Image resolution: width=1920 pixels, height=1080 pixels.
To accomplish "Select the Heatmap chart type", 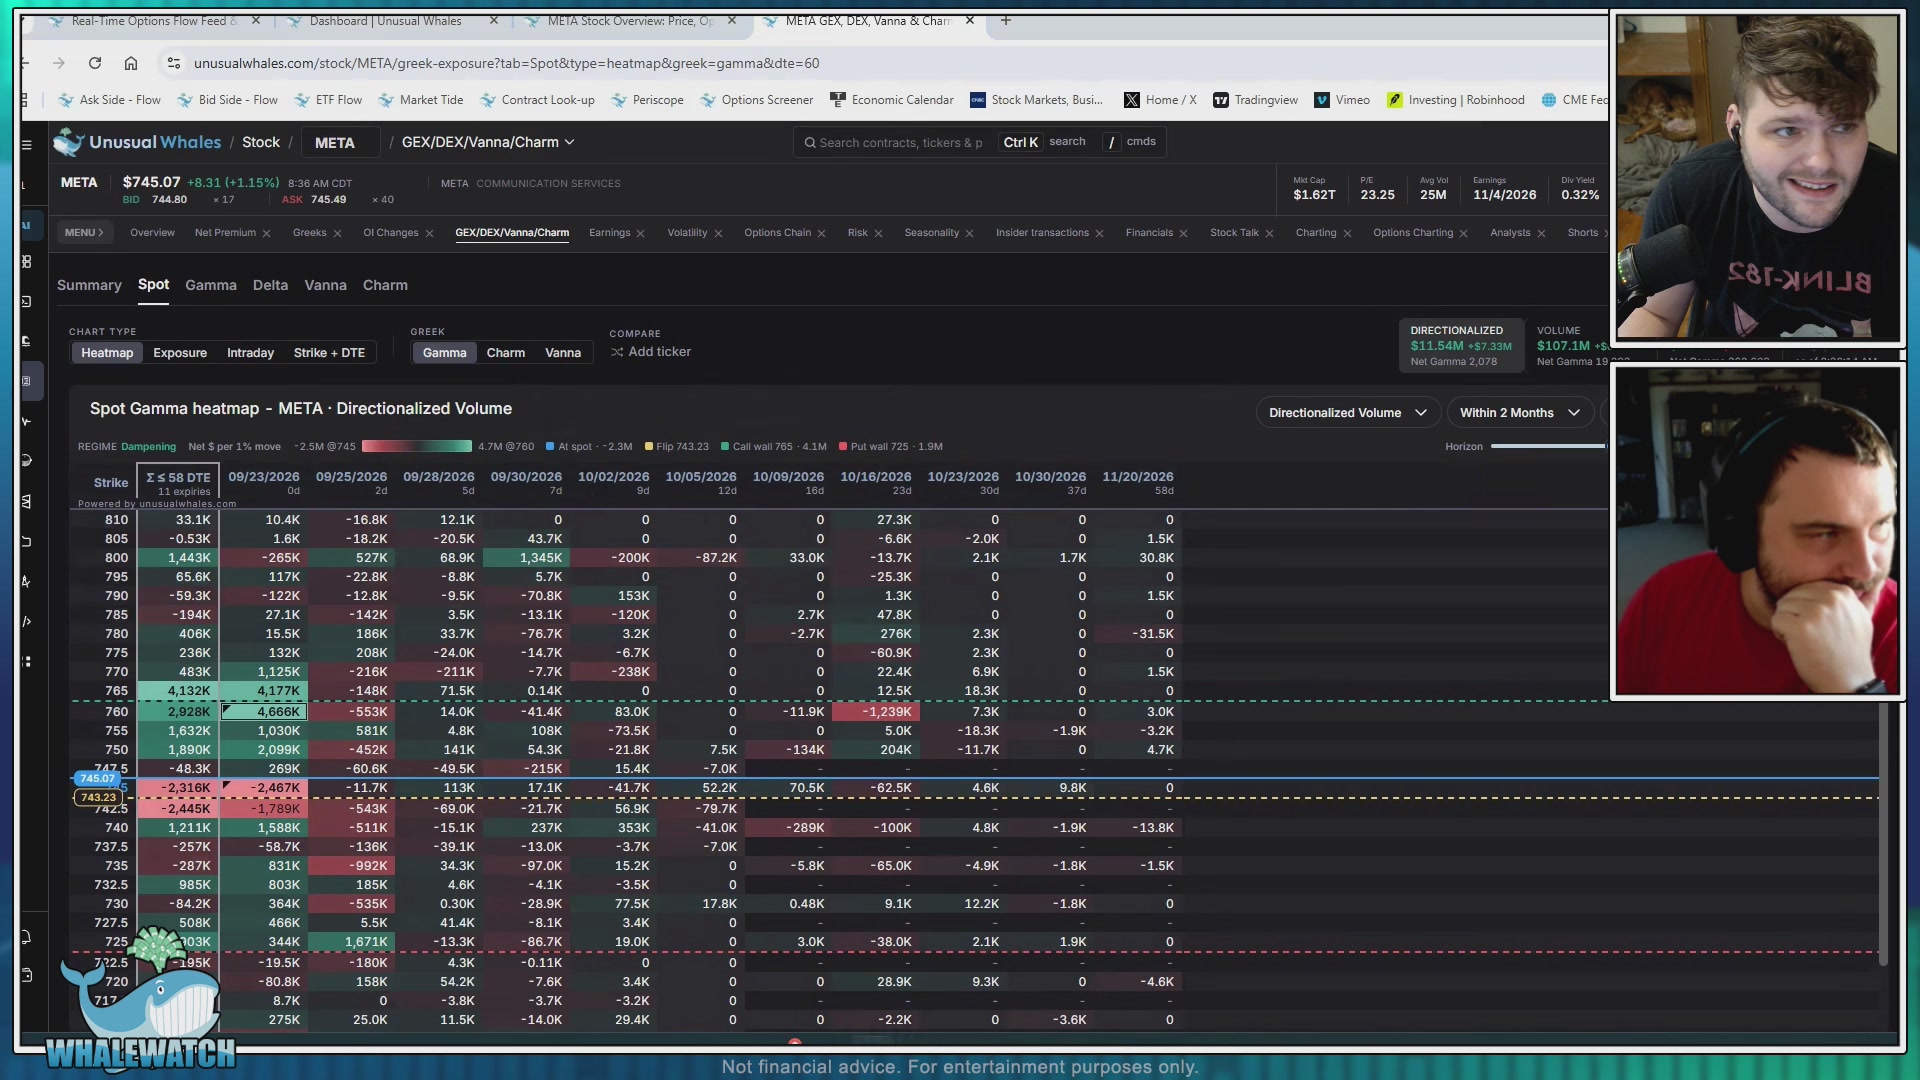I will [x=107, y=353].
